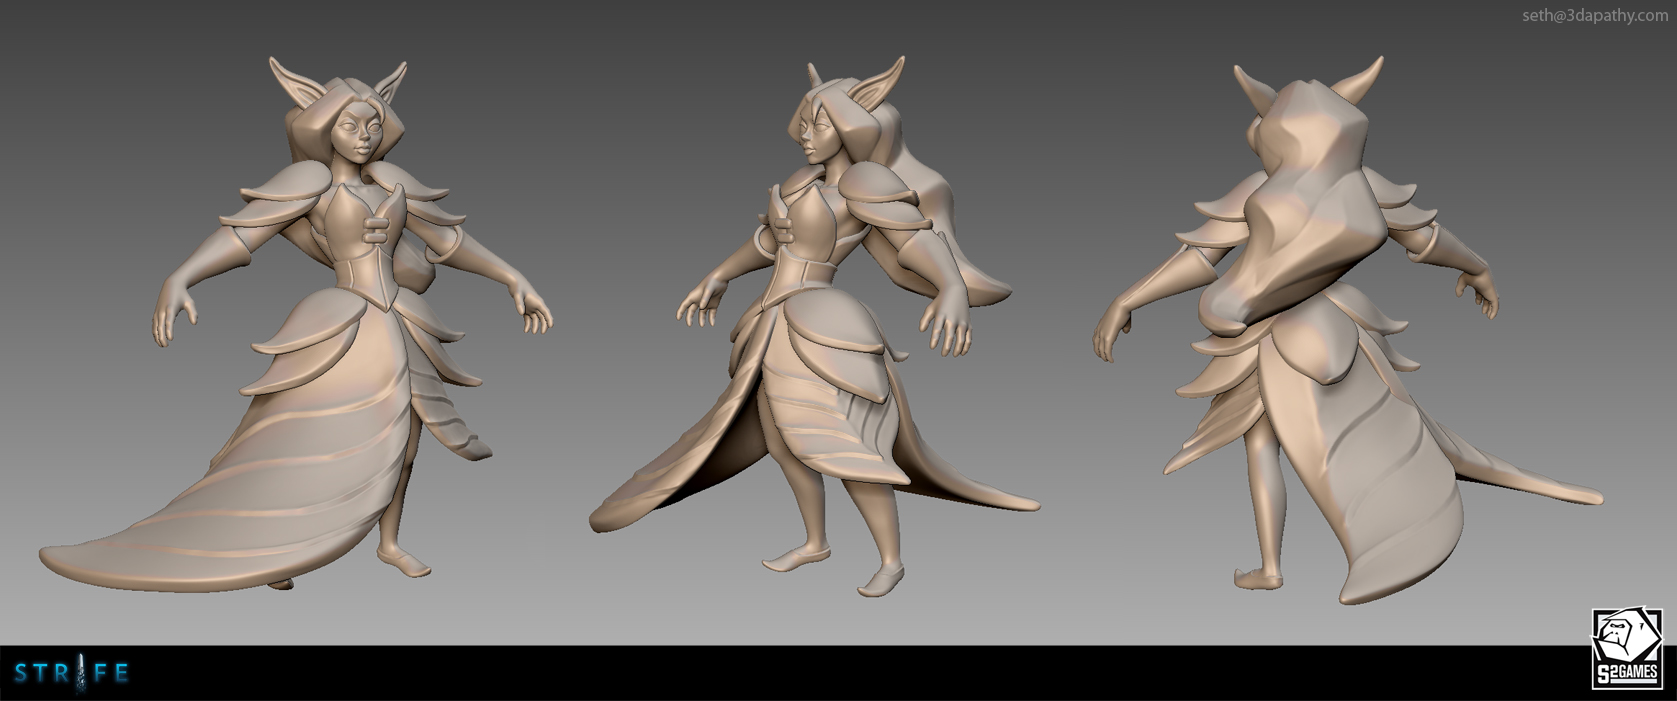Image resolution: width=1677 pixels, height=701 pixels.
Task: Click the STRIFE logo in the bottom bar
Action: tap(72, 672)
